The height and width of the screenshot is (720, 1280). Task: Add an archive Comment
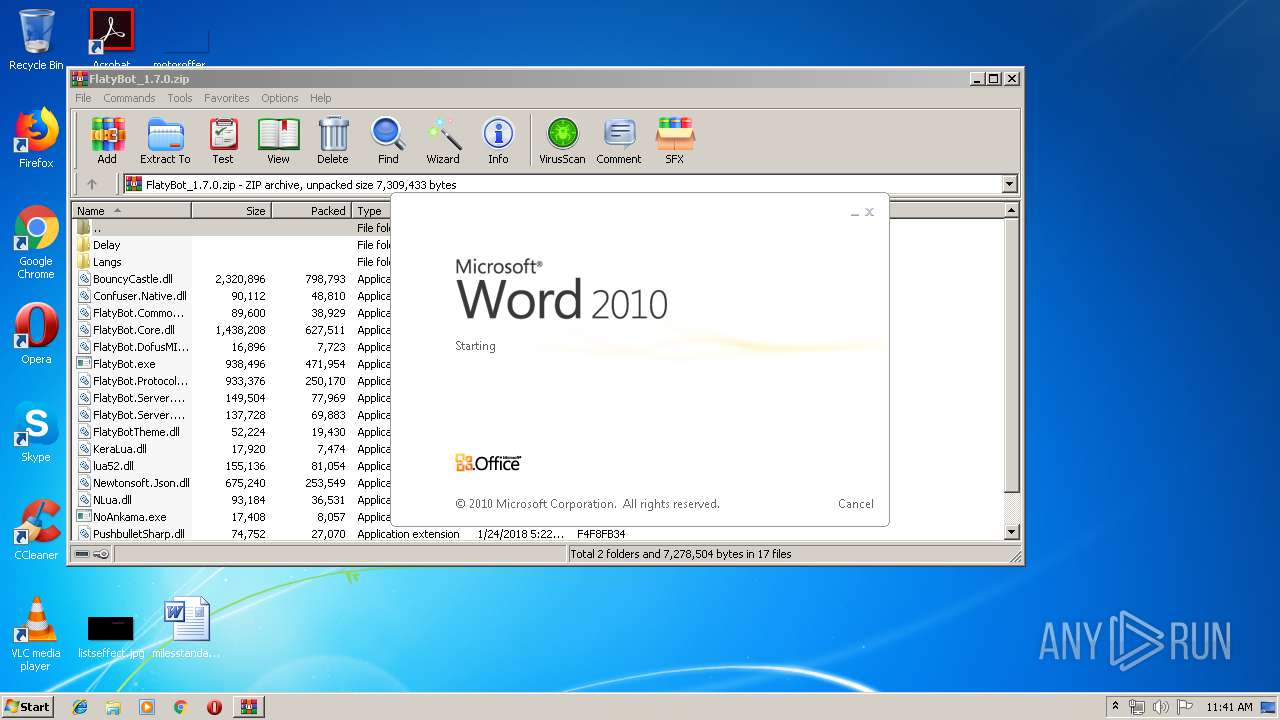[x=619, y=140]
